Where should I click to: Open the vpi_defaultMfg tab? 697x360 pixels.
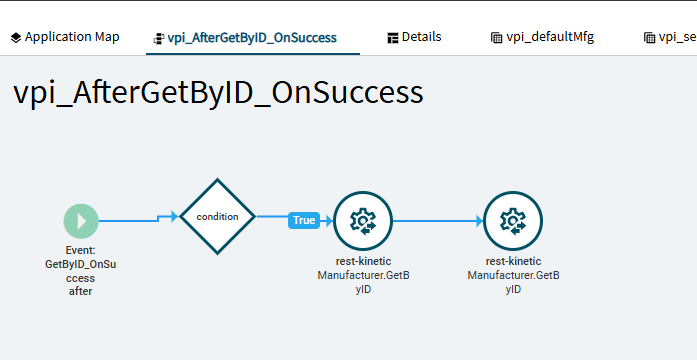tap(542, 37)
